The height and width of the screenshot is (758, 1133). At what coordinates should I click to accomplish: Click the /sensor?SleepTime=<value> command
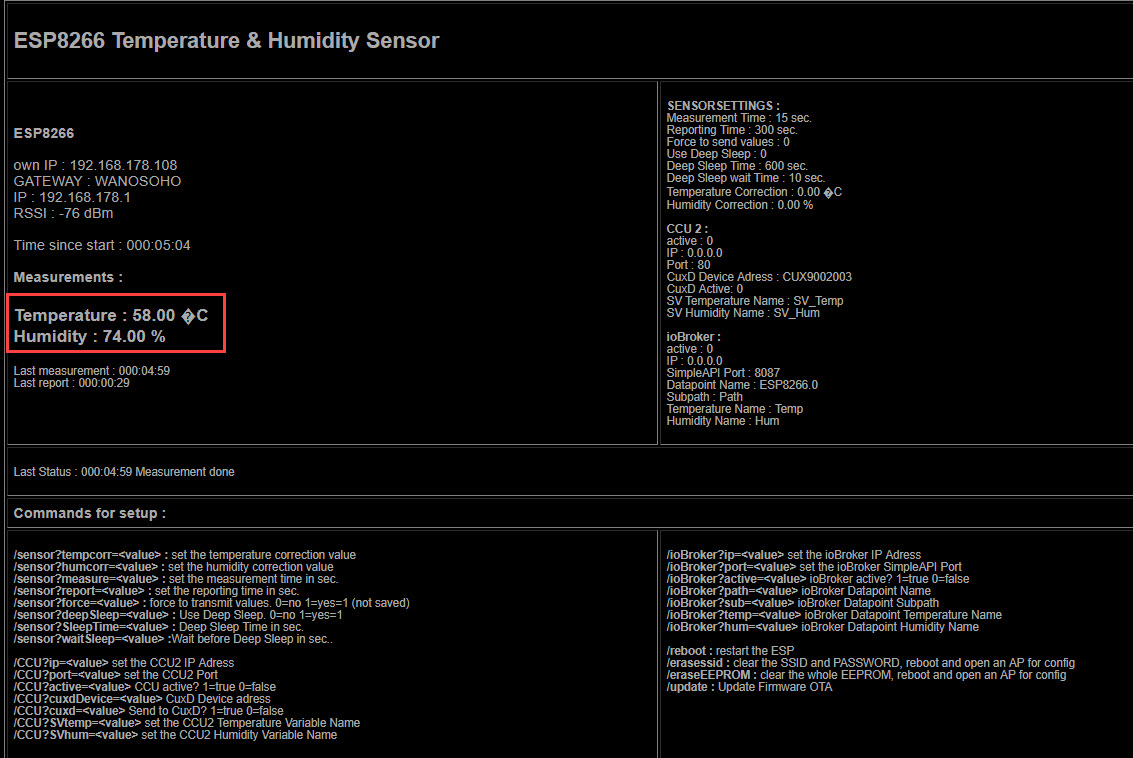point(159,627)
